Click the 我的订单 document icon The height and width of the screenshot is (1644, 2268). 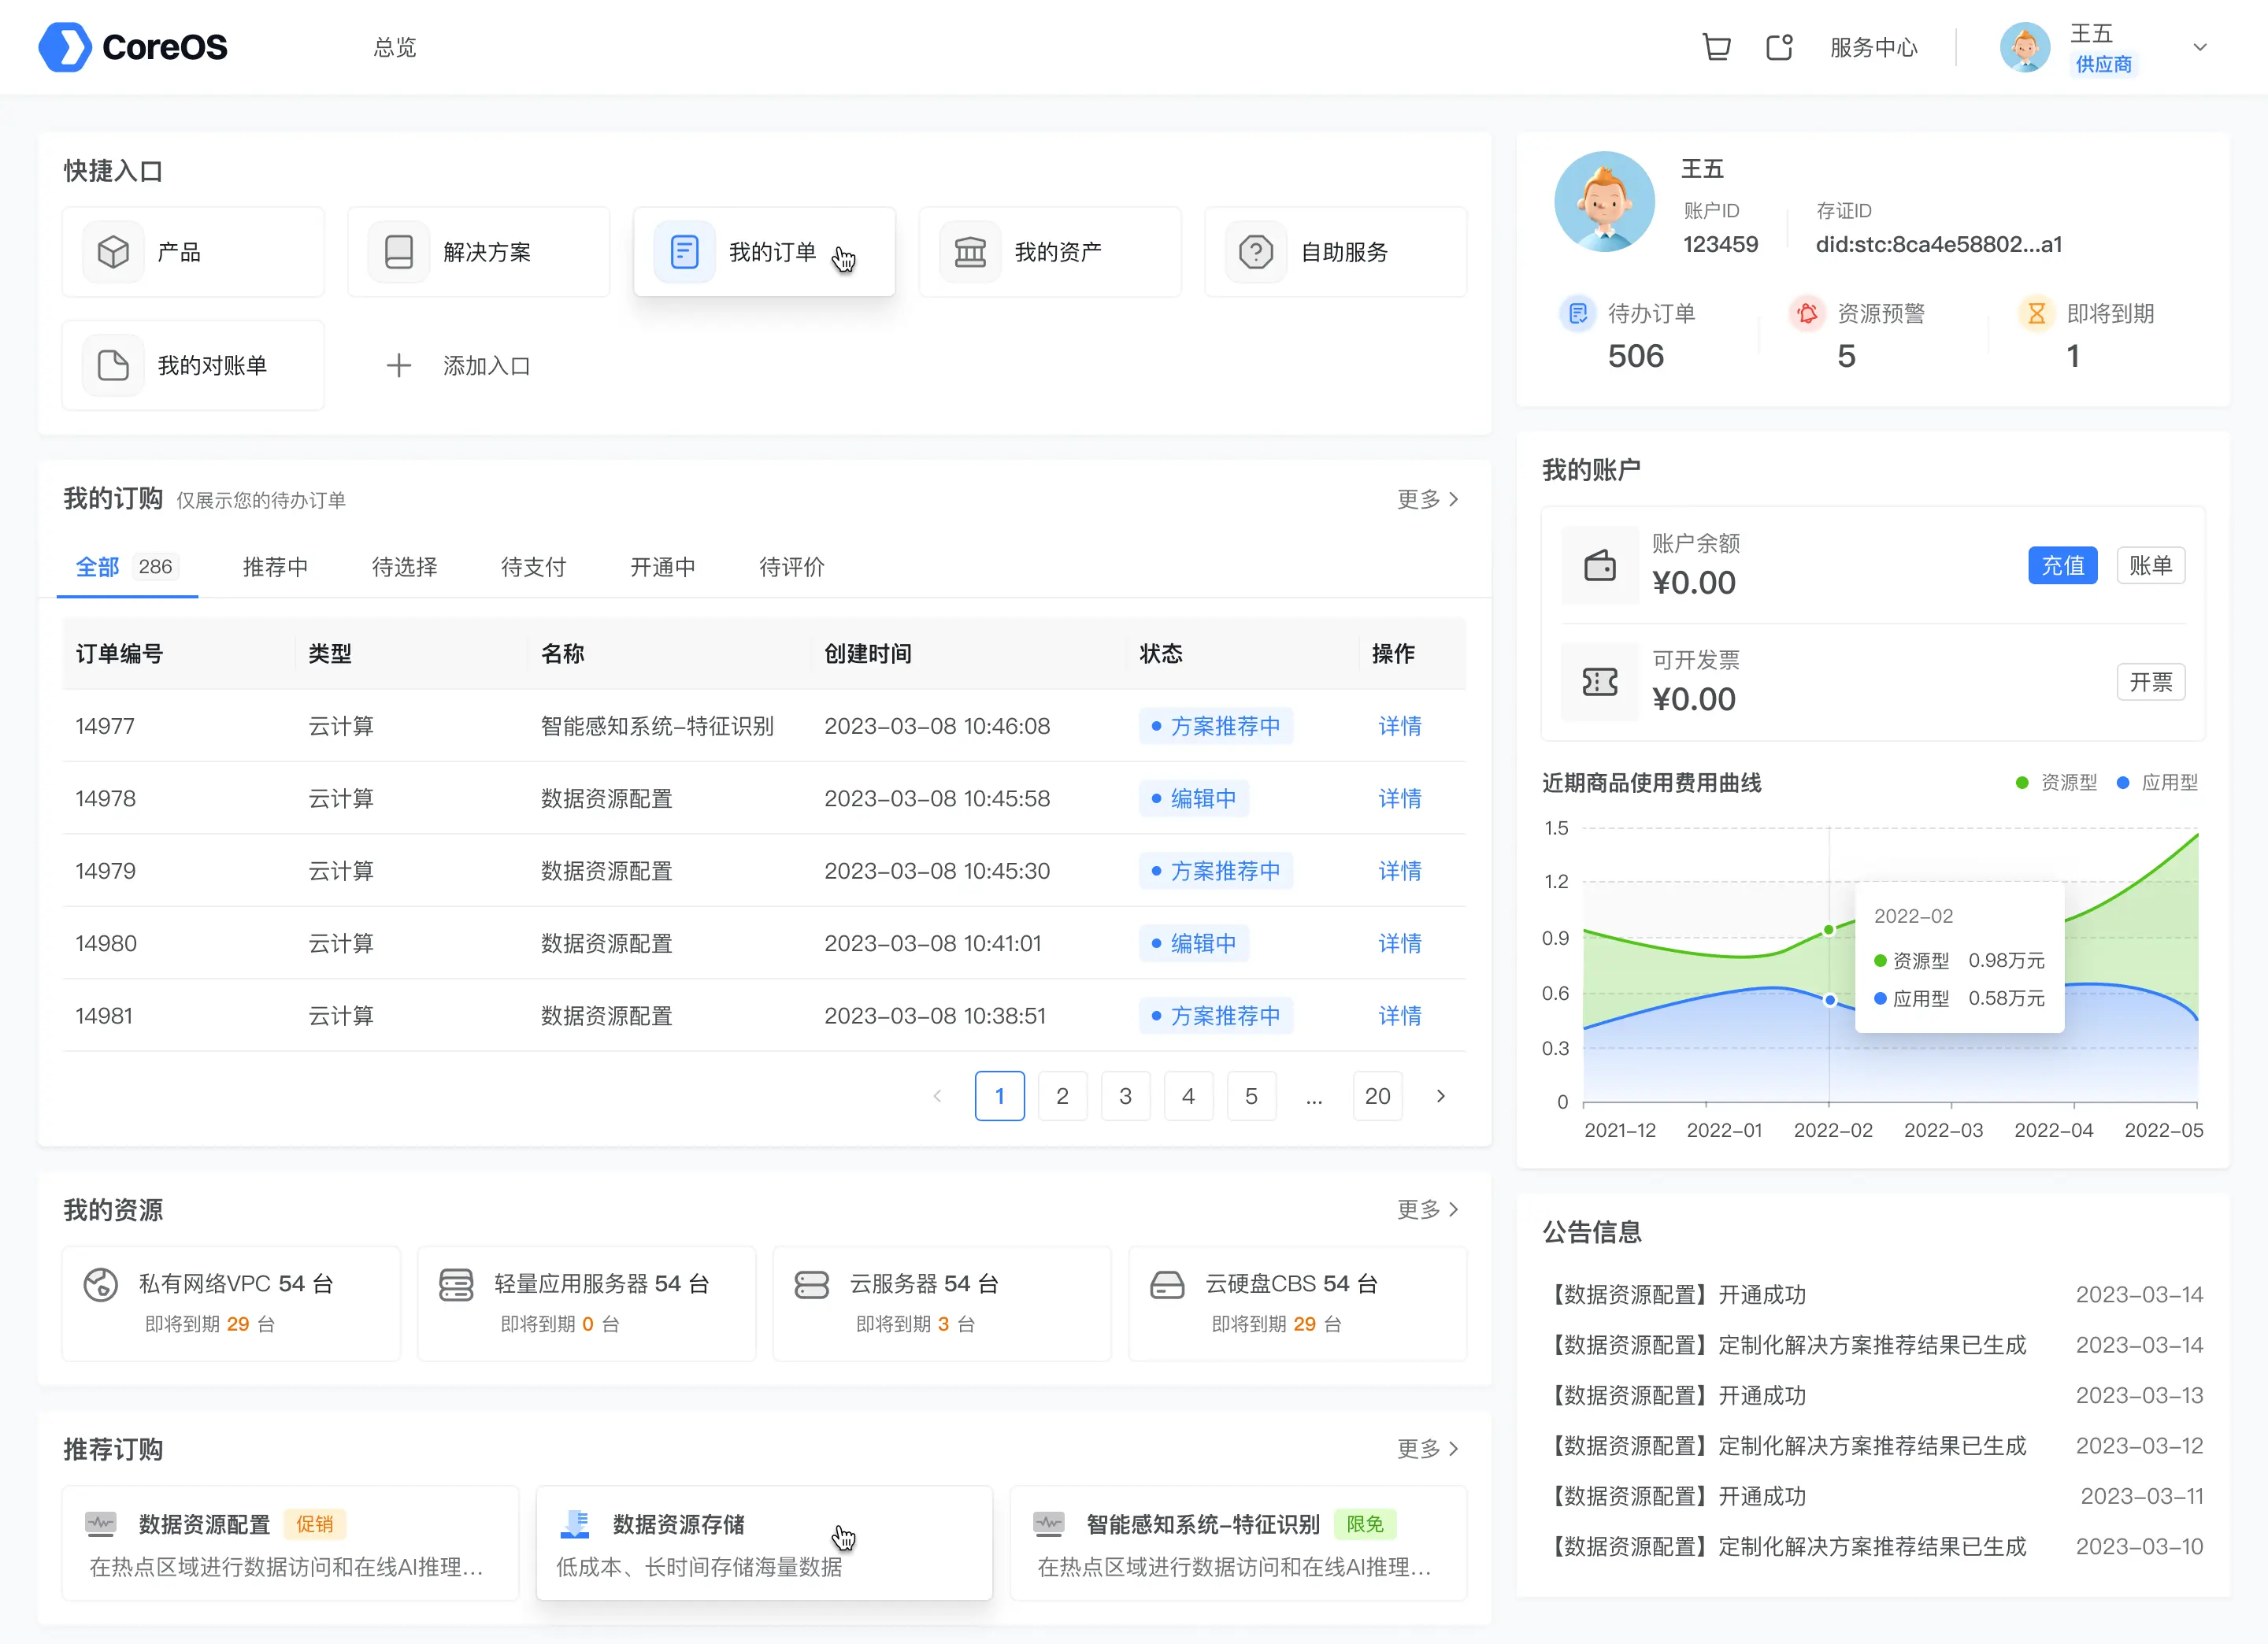pos(683,251)
